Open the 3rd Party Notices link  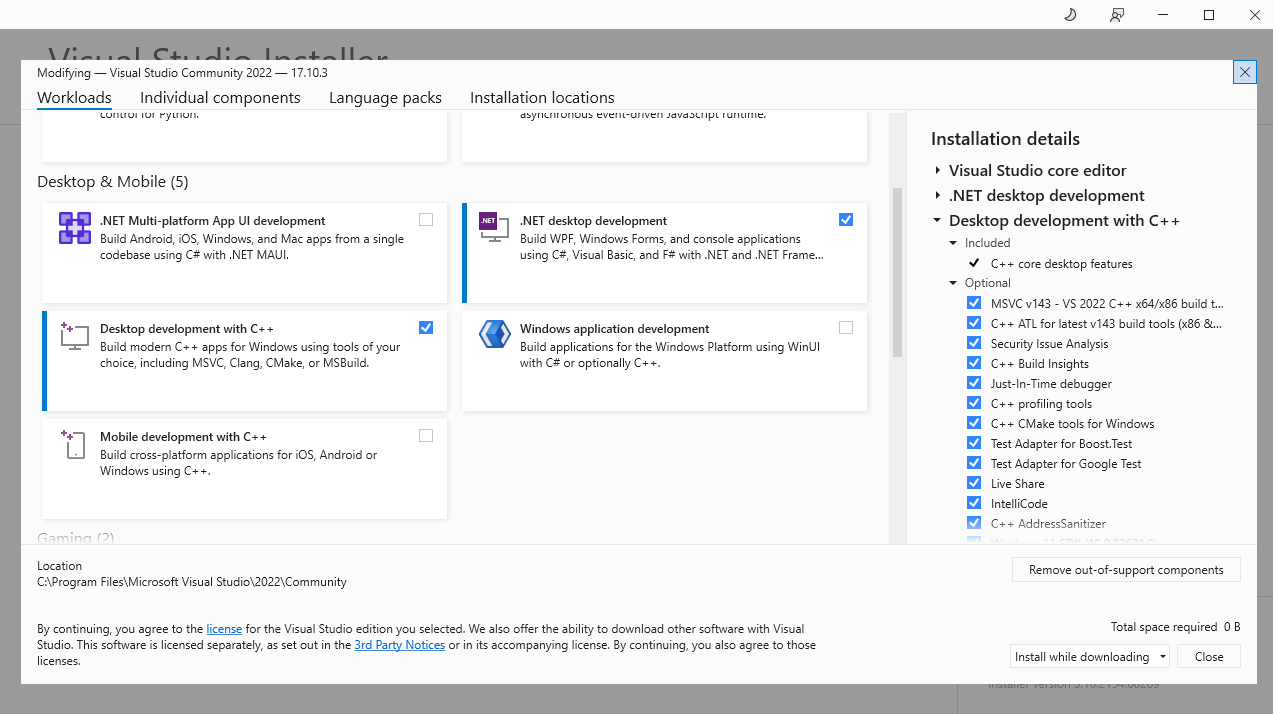coord(399,645)
